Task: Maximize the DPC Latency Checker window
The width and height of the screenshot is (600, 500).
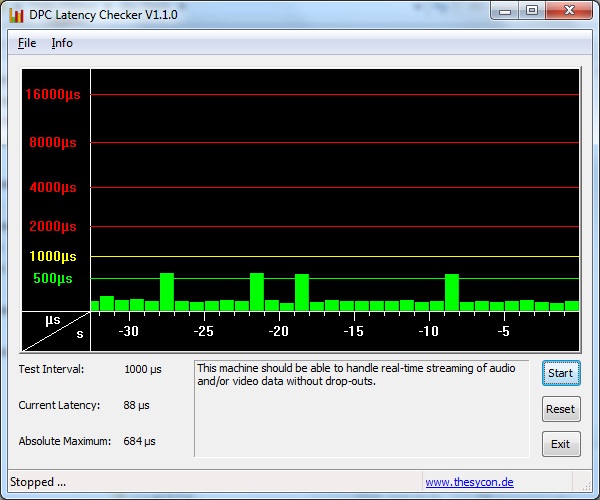Action: tap(532, 11)
